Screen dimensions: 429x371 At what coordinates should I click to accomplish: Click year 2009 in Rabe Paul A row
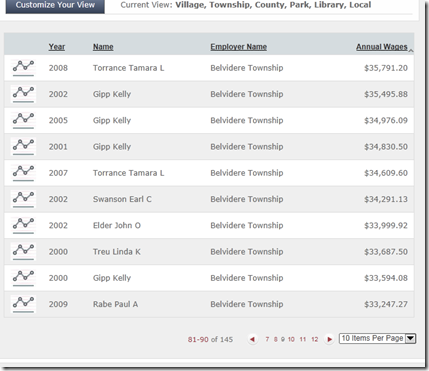(58, 304)
